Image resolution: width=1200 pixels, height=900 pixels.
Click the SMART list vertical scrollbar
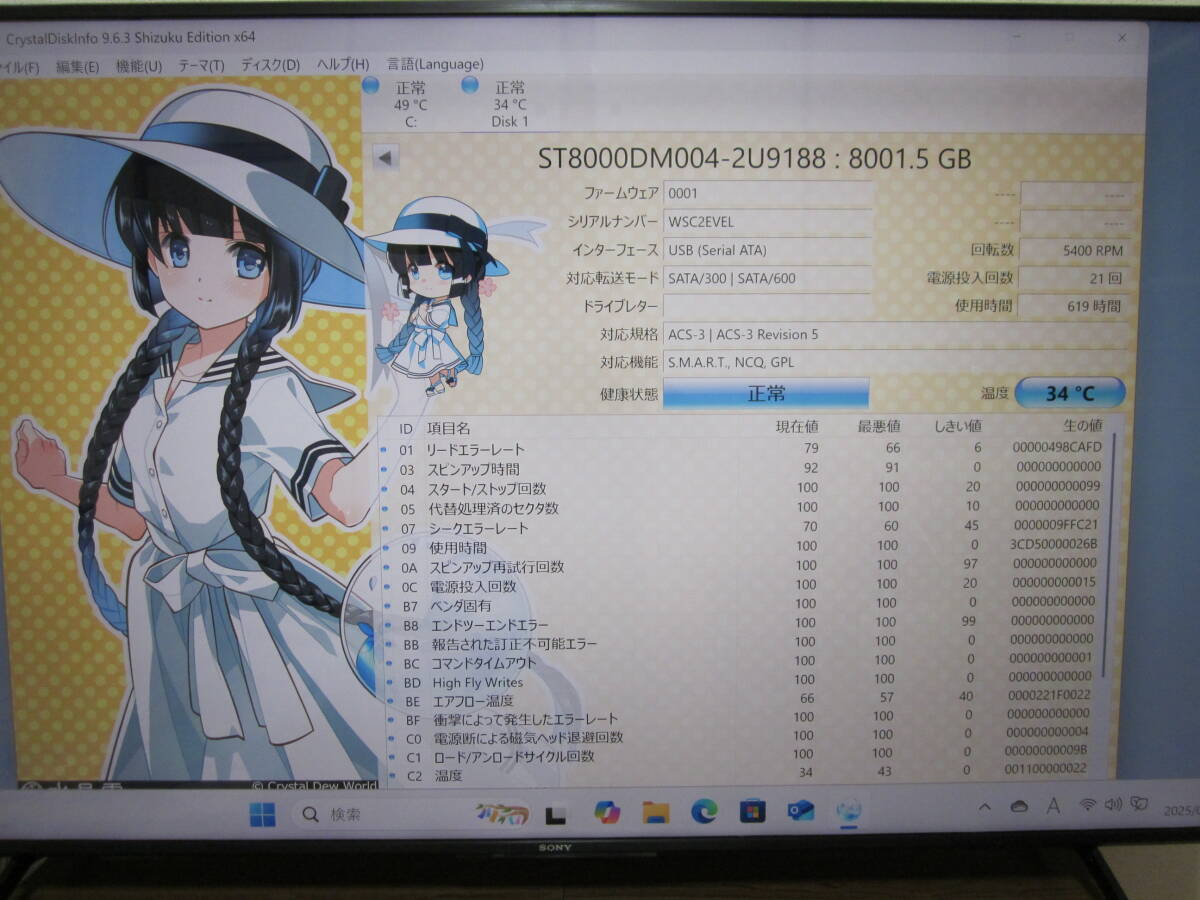(1109, 556)
